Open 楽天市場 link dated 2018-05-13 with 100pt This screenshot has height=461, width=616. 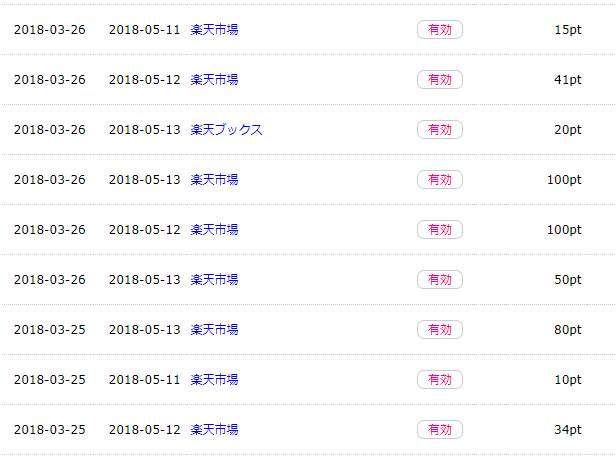214,180
